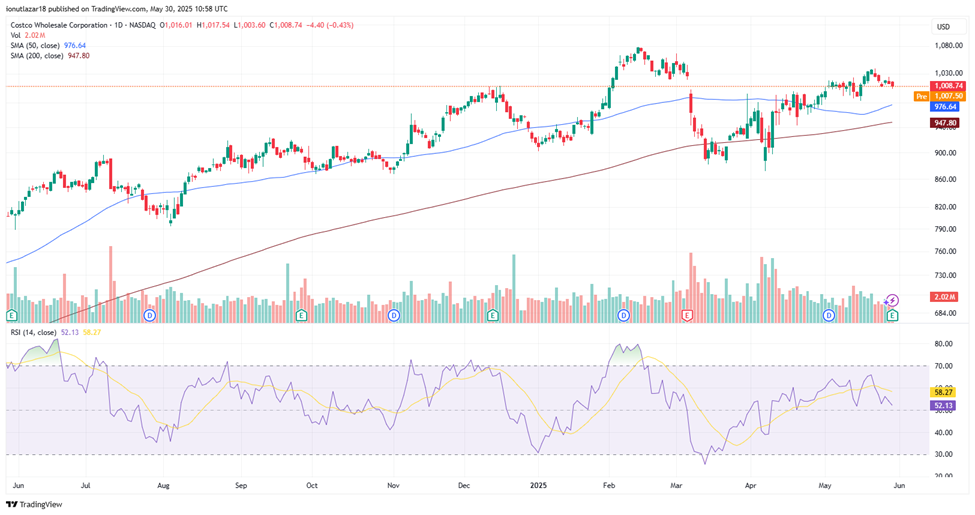This screenshot has width=975, height=515.
Task: Open the dividend D marker in May
Action: [x=829, y=315]
